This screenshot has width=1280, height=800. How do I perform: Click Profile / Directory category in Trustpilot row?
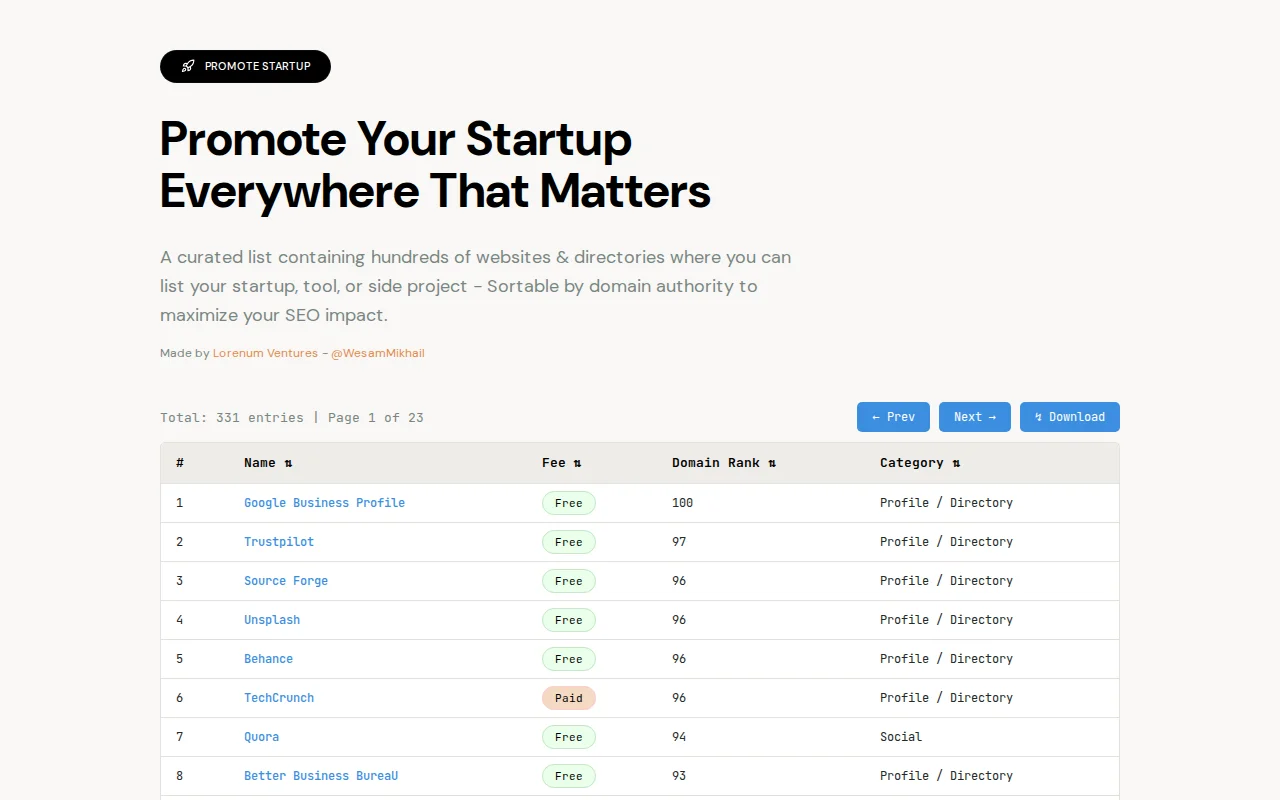click(x=946, y=542)
